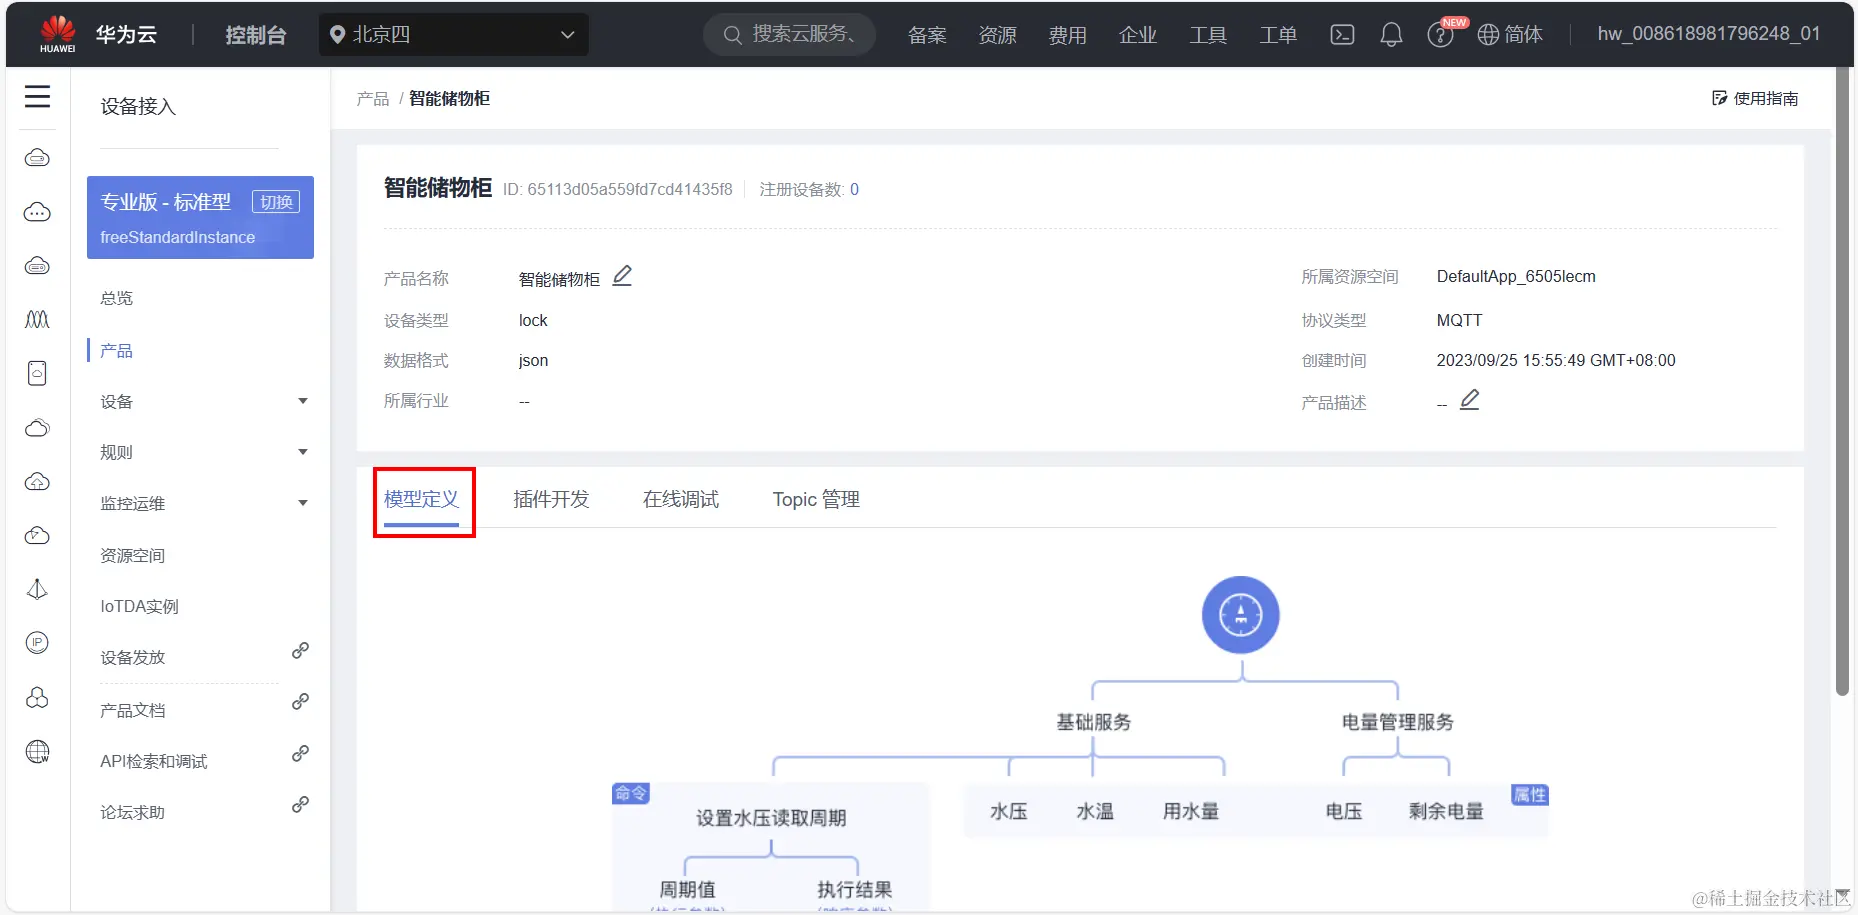
Task: Open the 企业 top menu
Action: (1137, 35)
